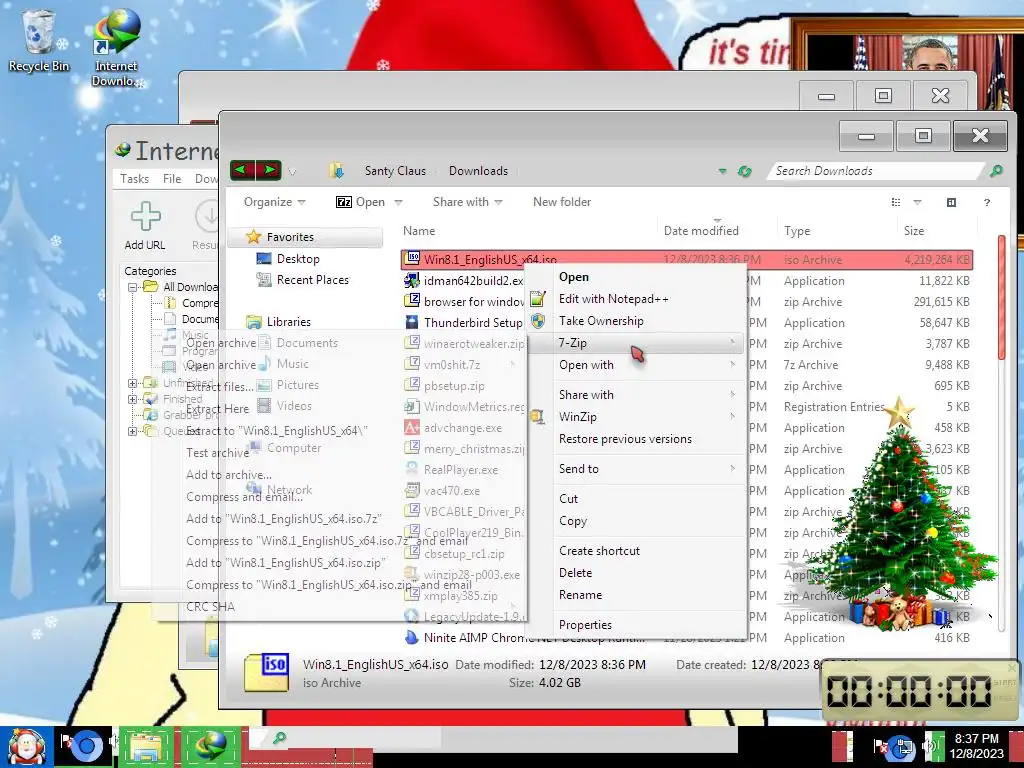
Task: Click the New folder button
Action: (562, 202)
